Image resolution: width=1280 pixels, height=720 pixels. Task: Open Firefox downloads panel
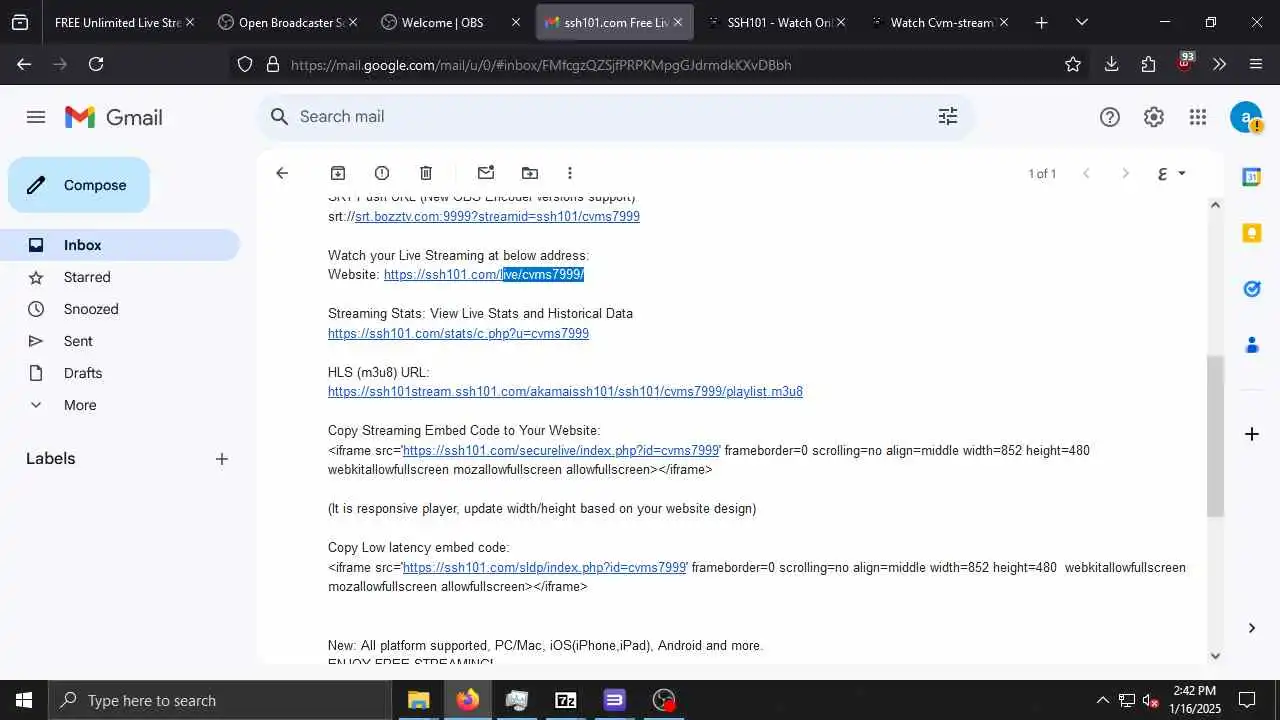(1111, 64)
